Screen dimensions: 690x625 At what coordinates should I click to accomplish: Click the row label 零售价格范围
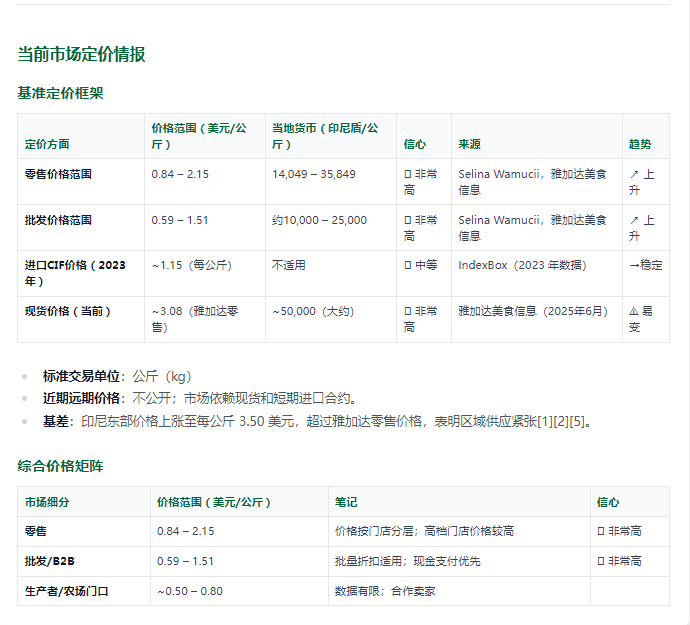coord(58,174)
